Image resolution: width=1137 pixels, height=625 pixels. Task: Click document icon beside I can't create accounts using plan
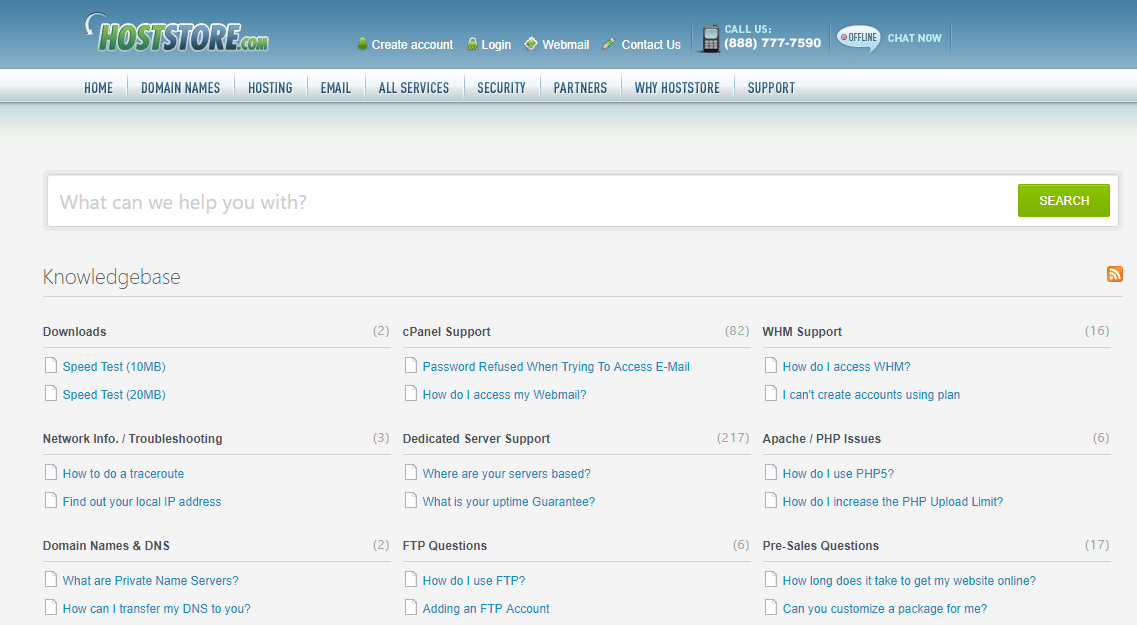point(771,394)
